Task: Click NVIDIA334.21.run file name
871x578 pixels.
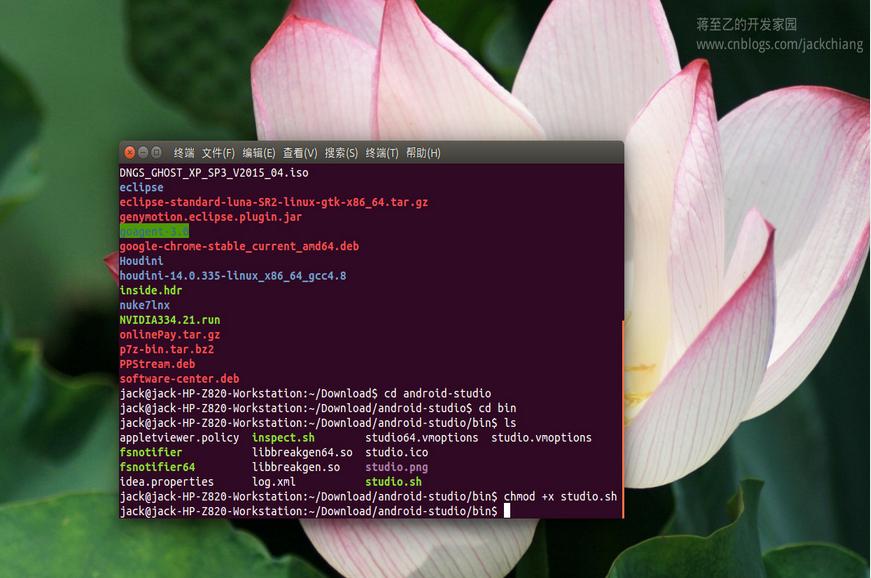Action: (170, 320)
